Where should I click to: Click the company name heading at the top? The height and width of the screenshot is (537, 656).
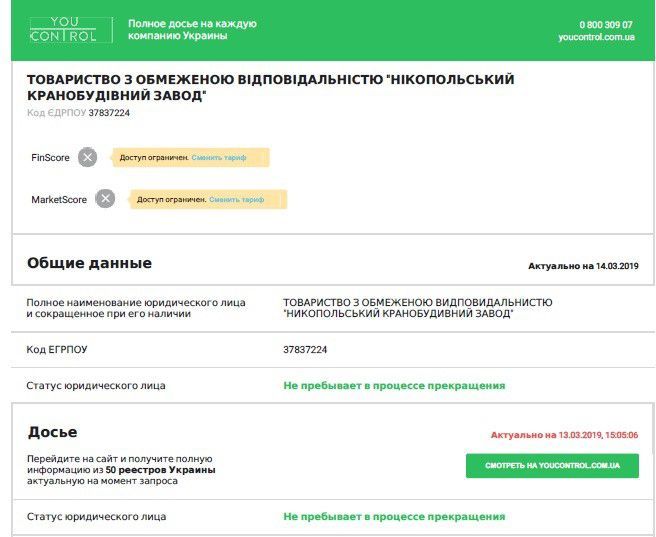pos(270,87)
